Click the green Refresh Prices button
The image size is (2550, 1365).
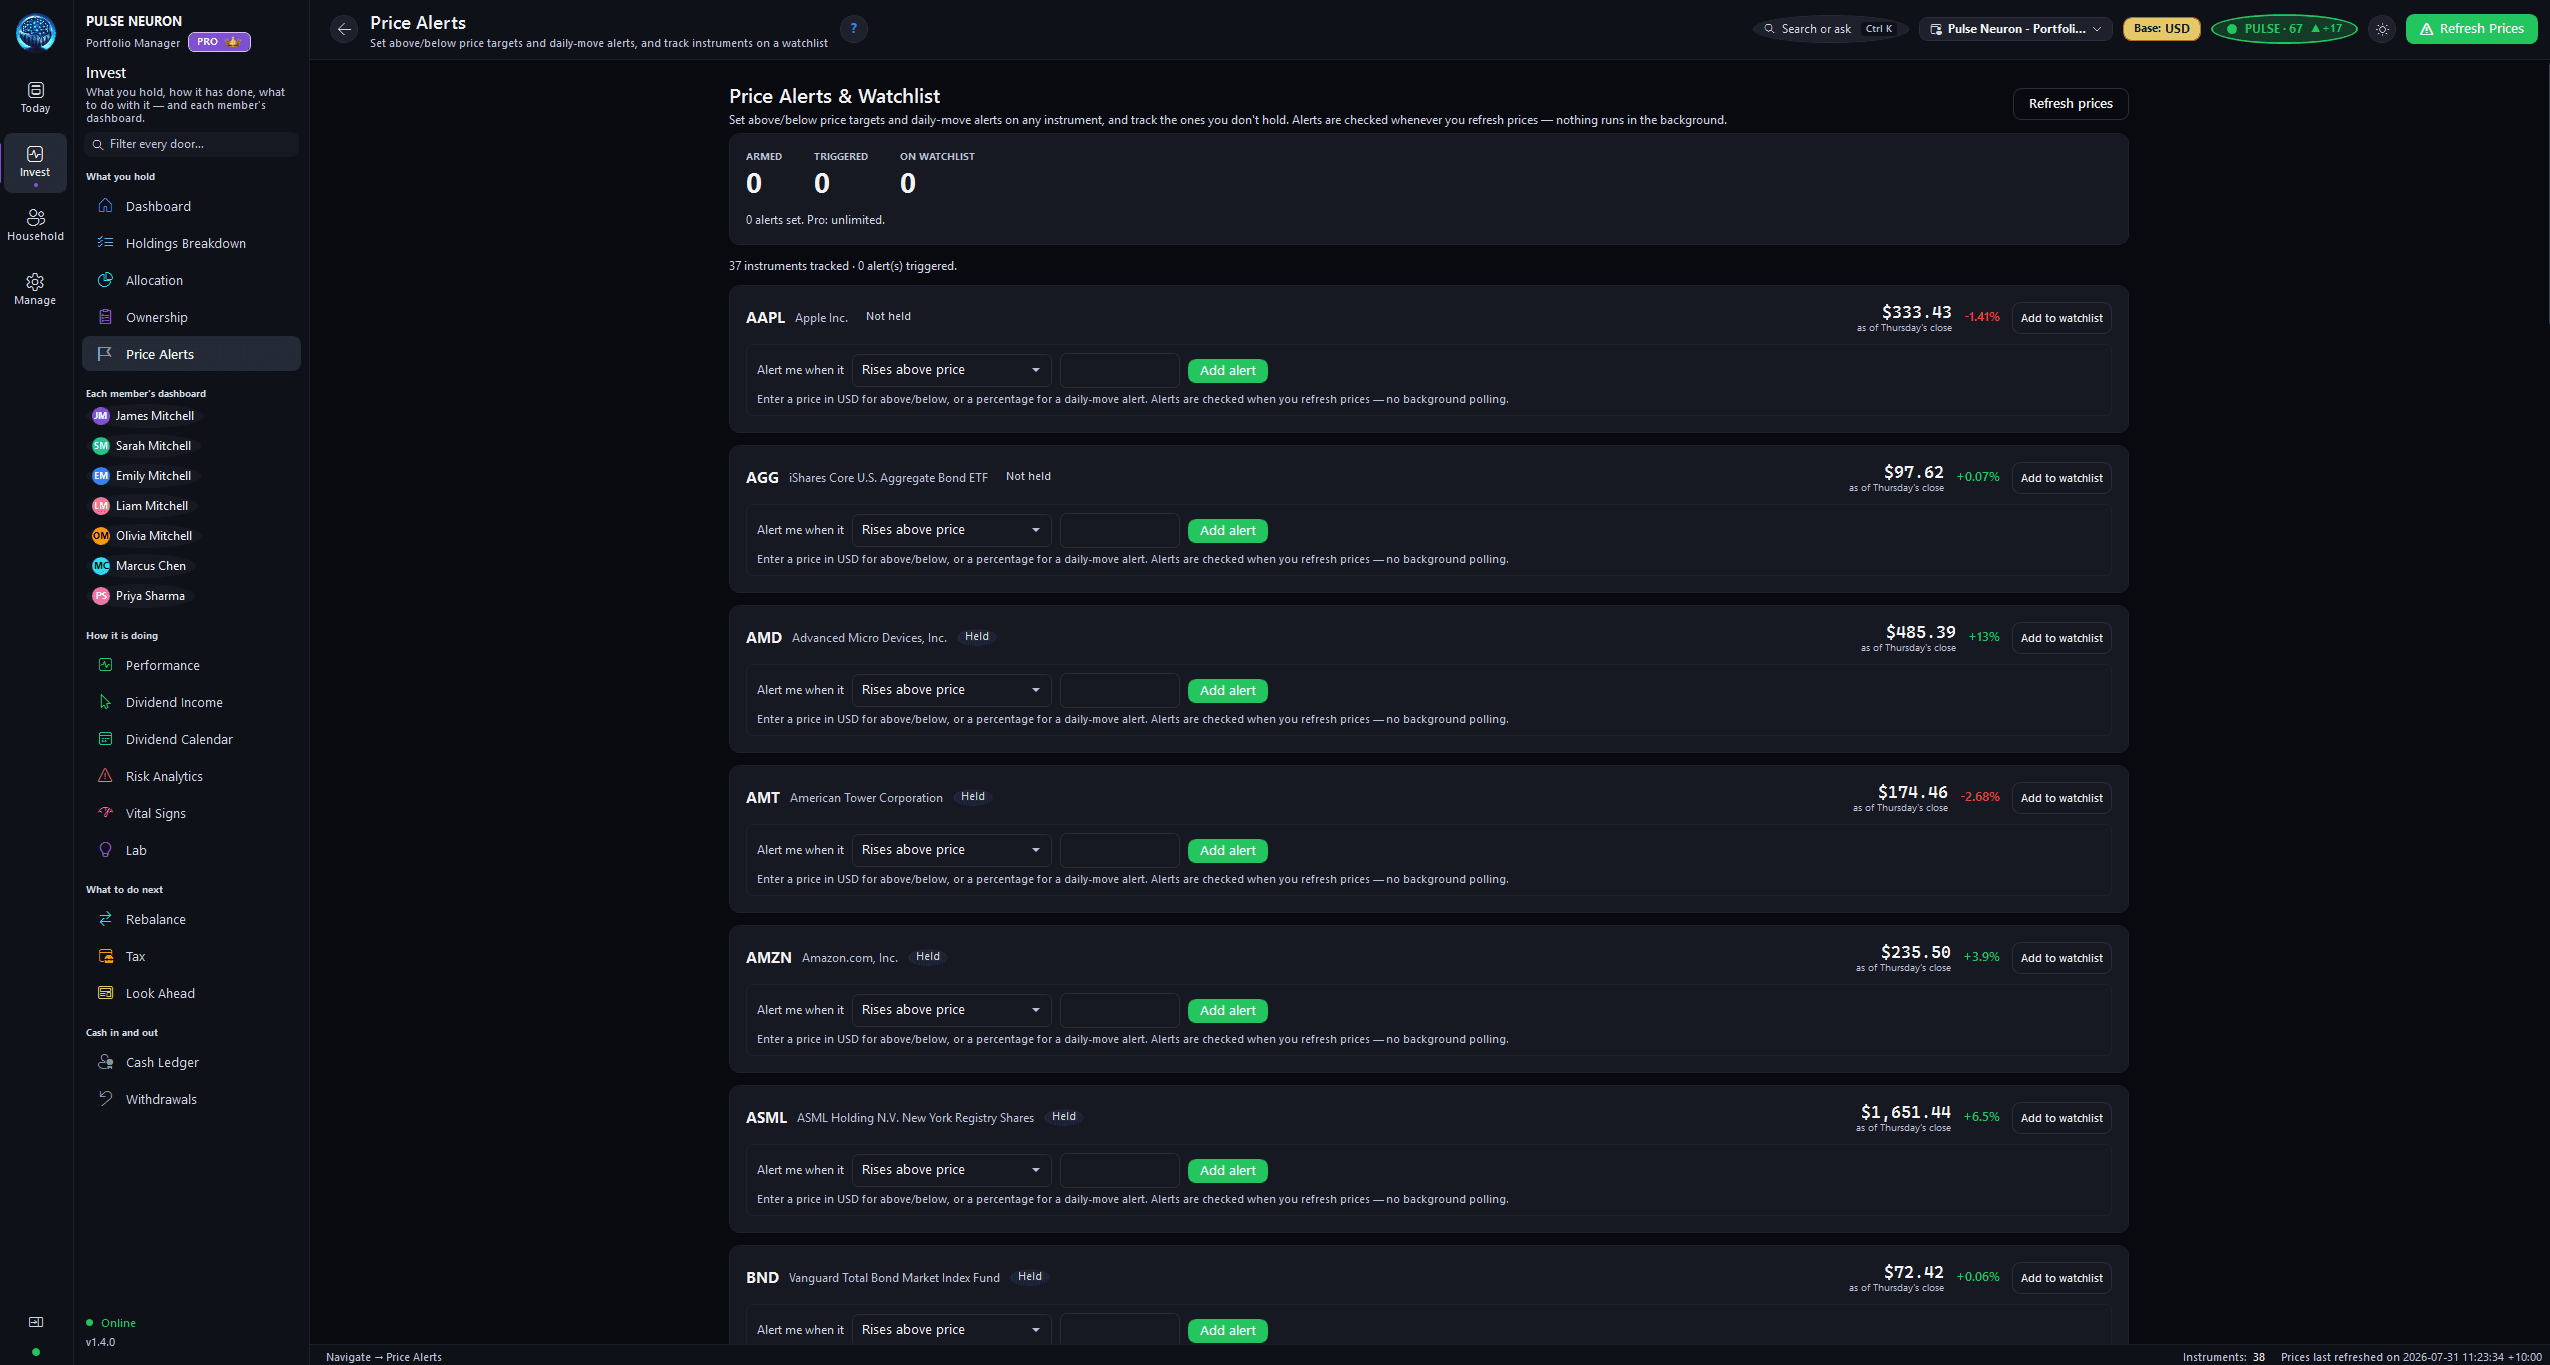click(x=2471, y=29)
